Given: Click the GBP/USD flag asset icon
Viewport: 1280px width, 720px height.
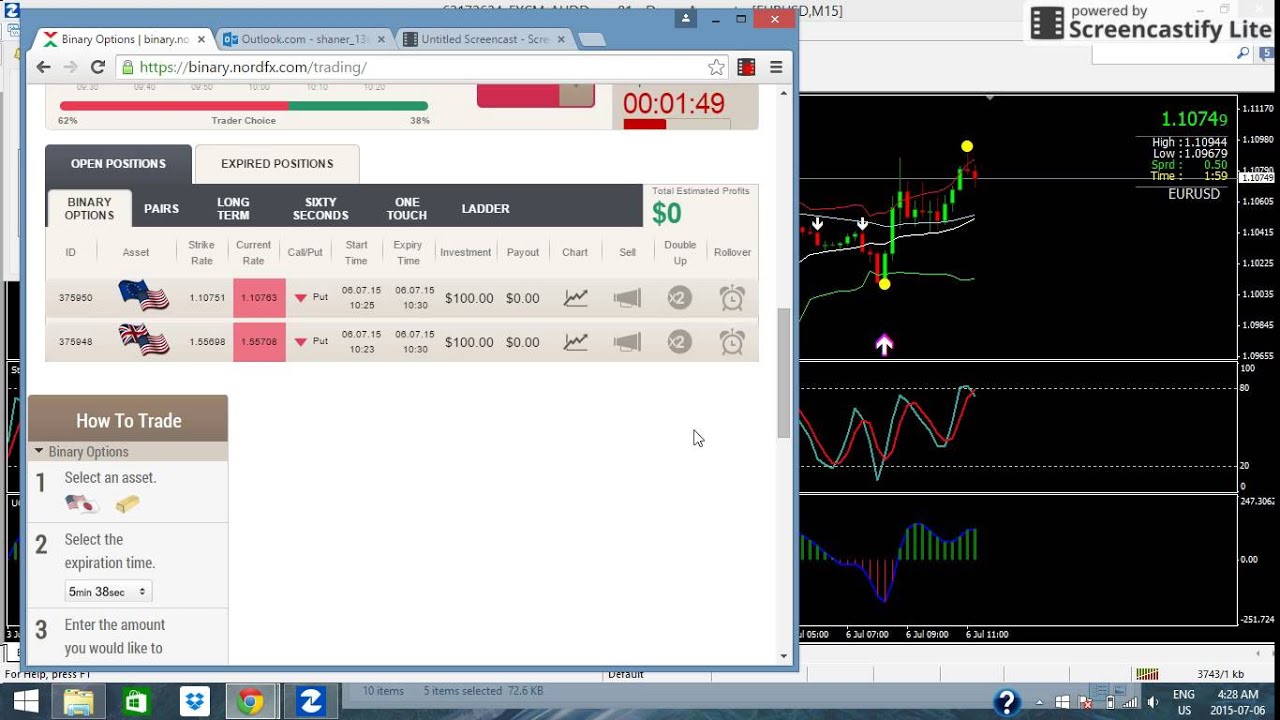Looking at the screenshot, I should tap(143, 339).
